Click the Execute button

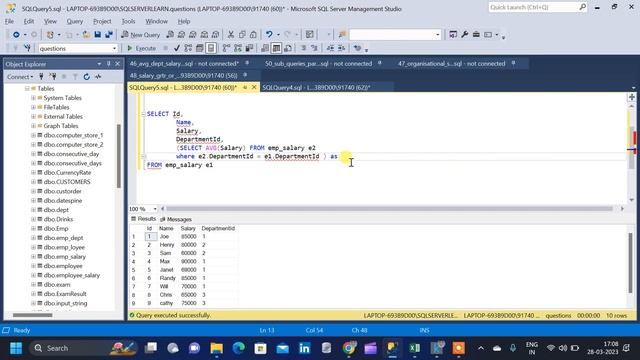[141, 48]
